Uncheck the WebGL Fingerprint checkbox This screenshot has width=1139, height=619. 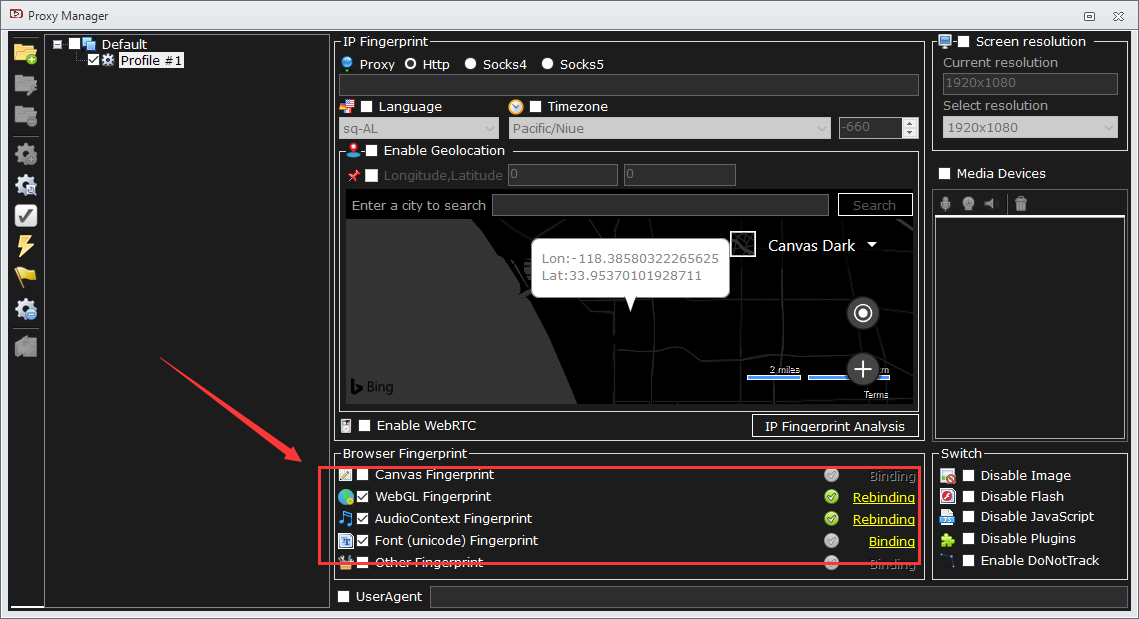(363, 497)
